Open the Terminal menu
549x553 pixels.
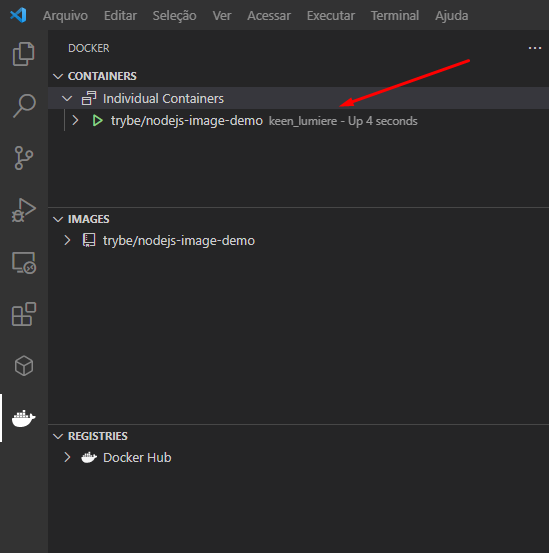(395, 16)
